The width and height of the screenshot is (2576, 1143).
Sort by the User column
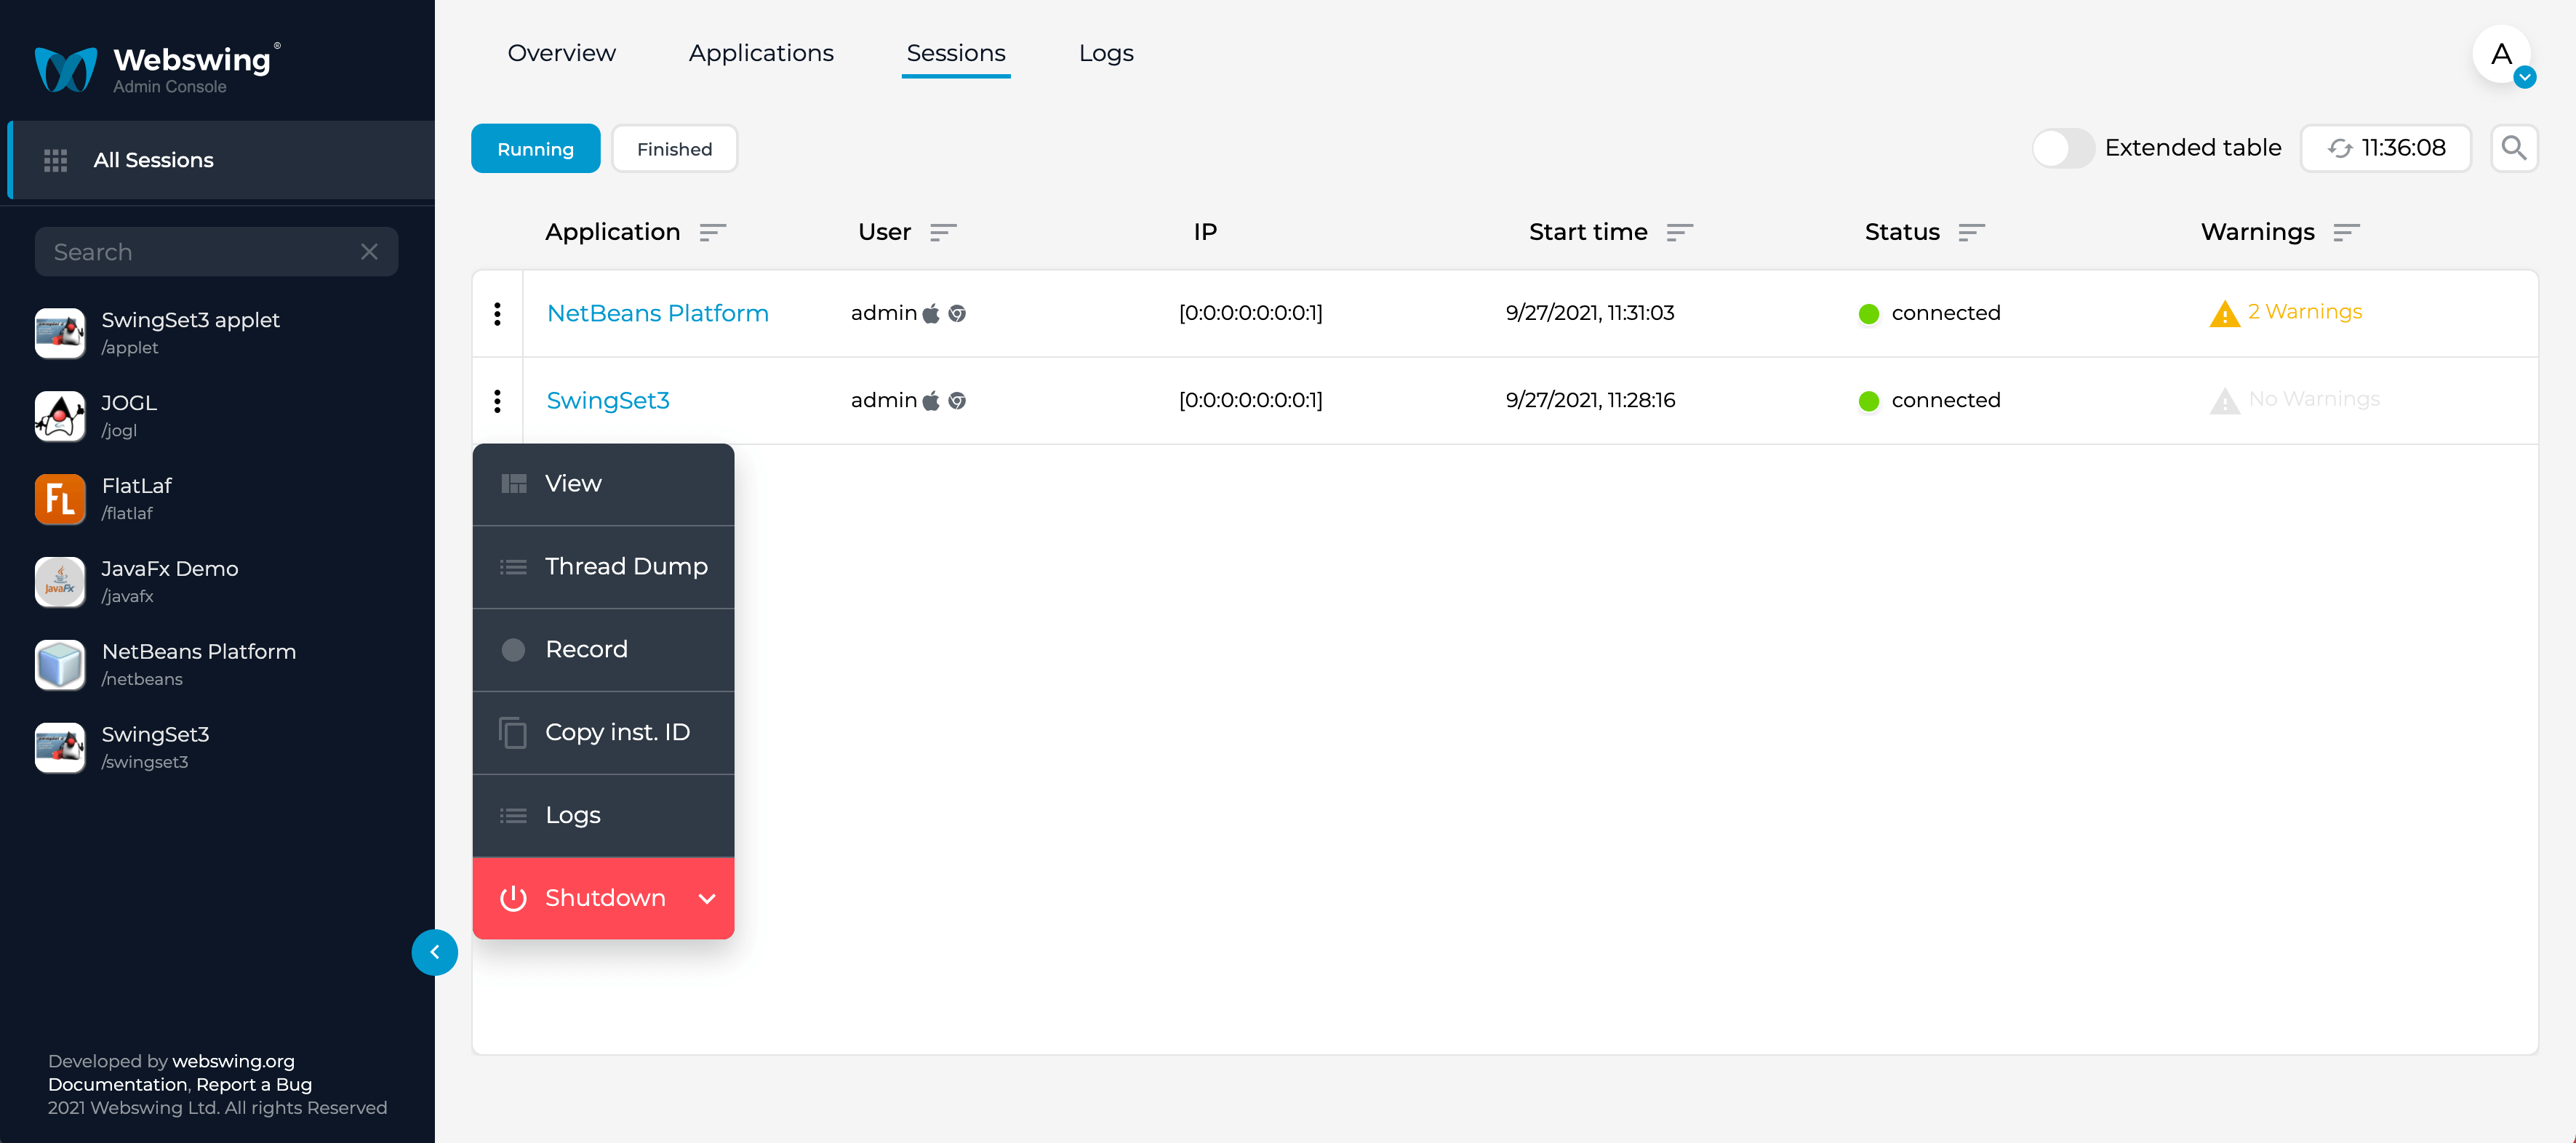tap(943, 232)
